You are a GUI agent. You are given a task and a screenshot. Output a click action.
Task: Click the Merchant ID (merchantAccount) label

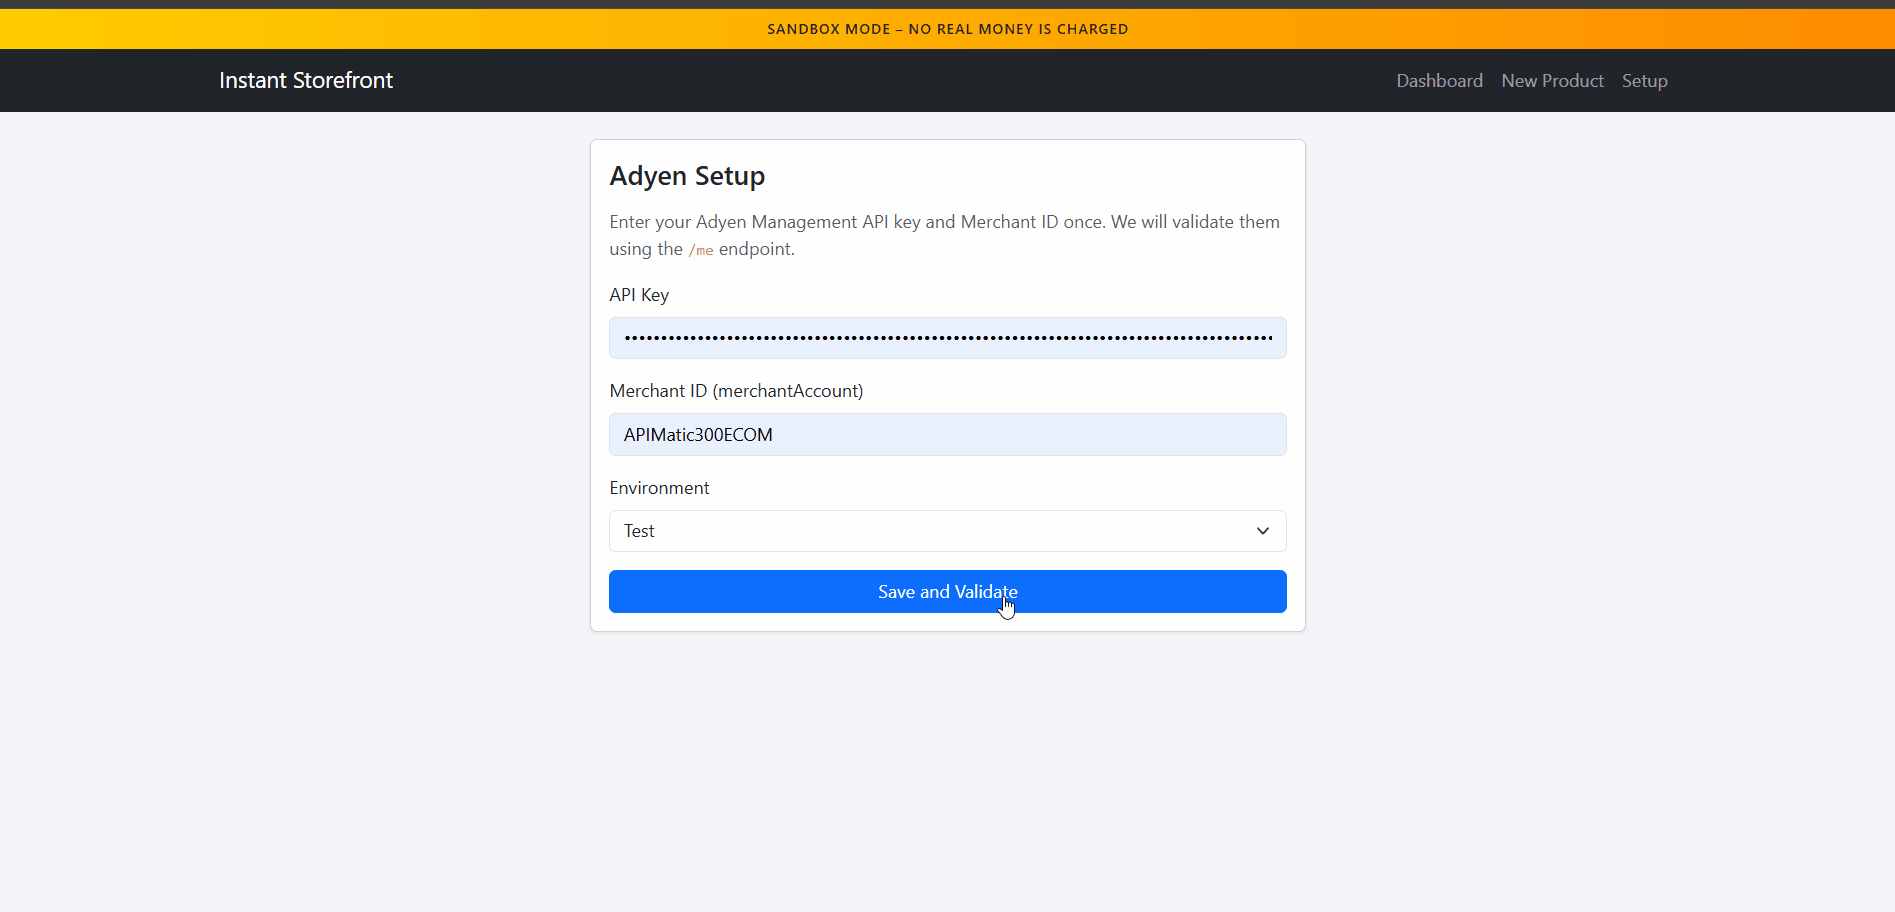[736, 391]
